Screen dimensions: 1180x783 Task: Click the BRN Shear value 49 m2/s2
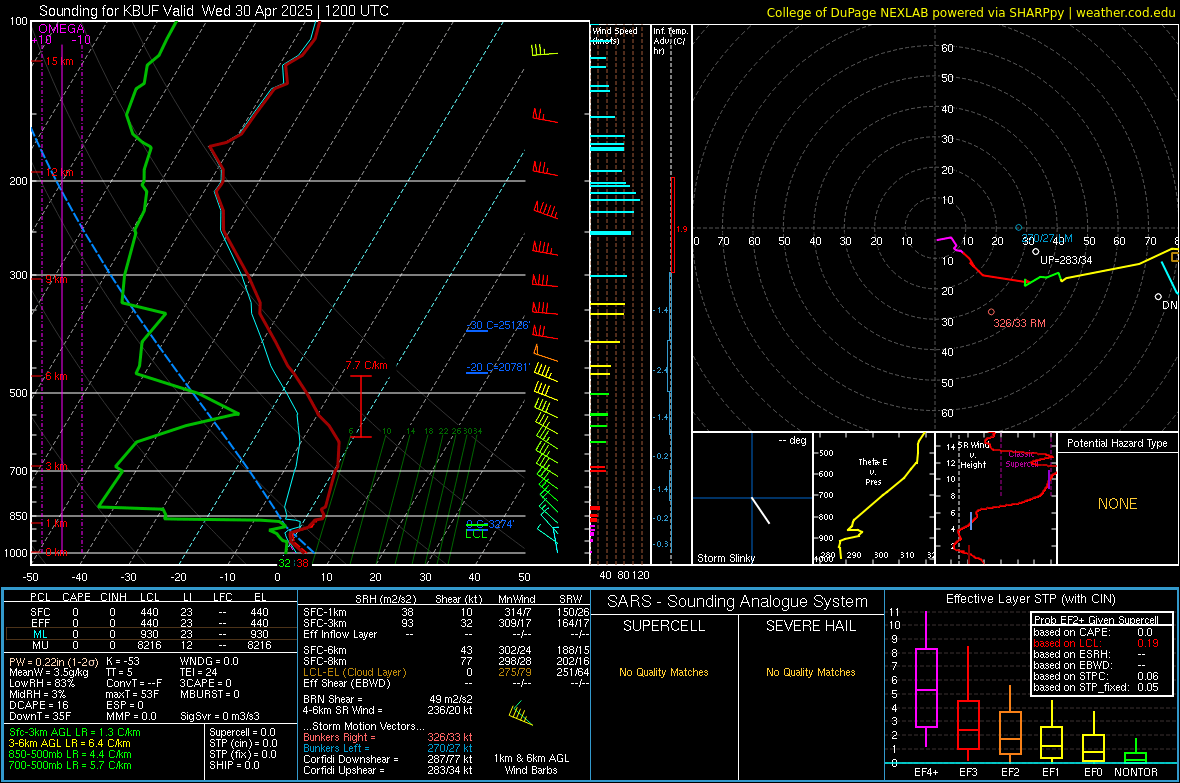(451, 699)
